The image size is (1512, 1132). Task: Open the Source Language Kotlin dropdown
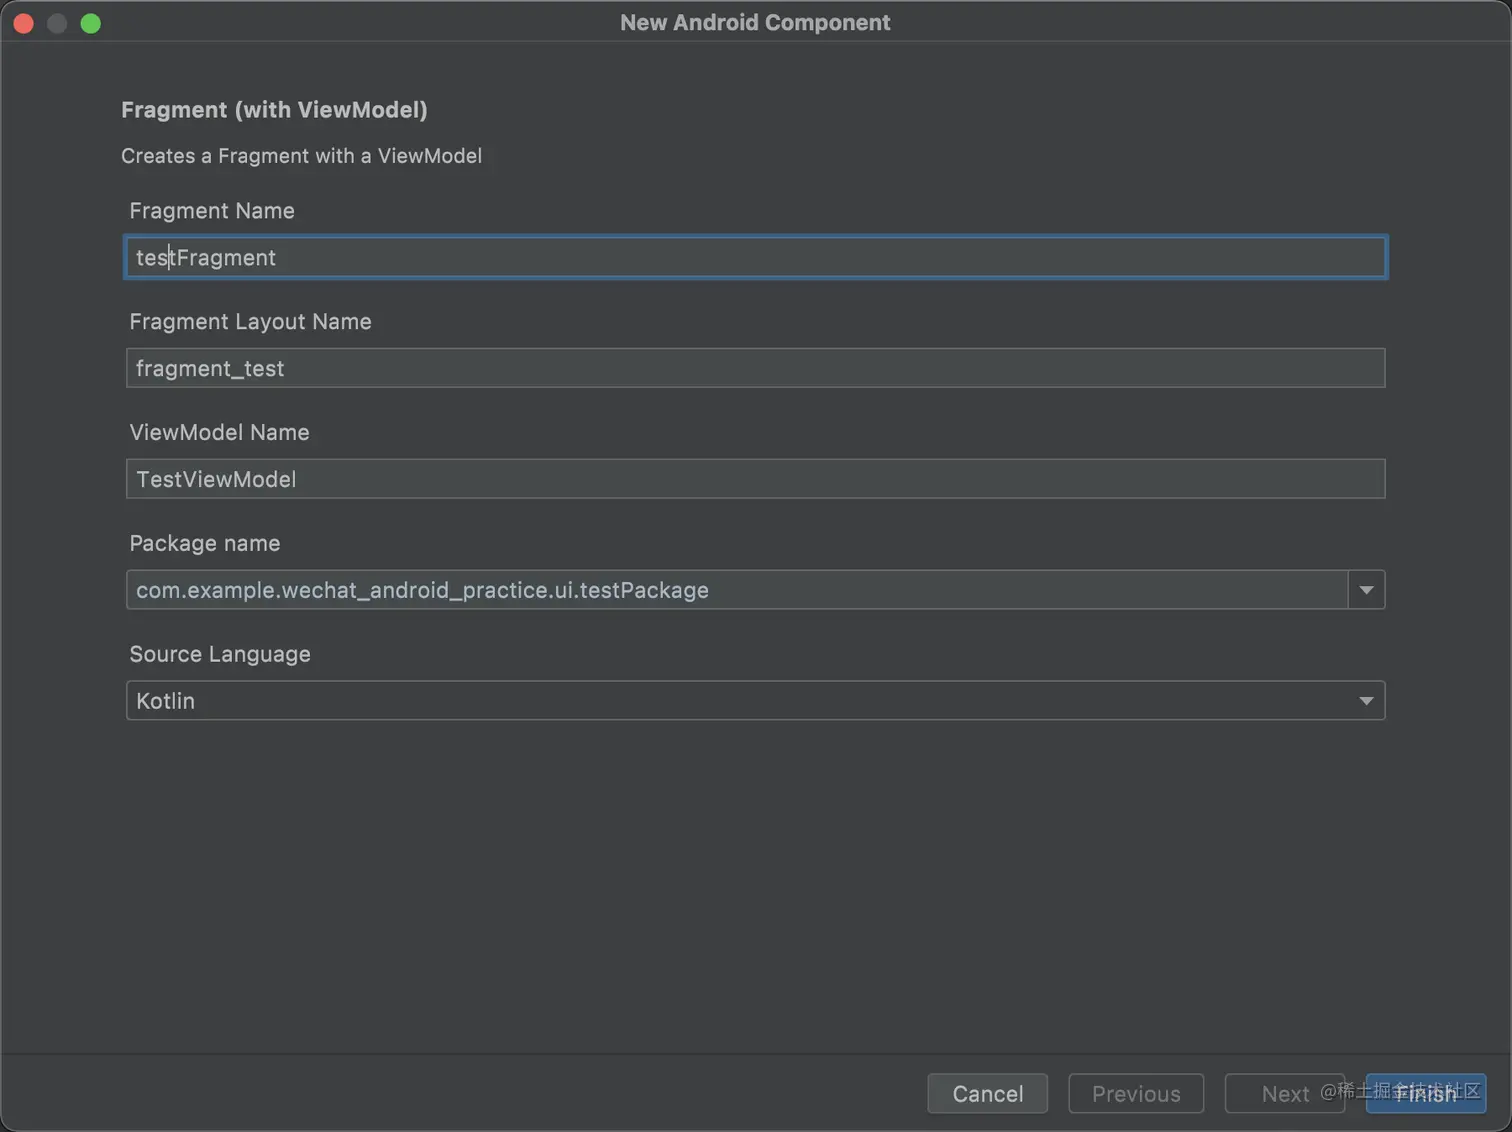[x=755, y=702]
